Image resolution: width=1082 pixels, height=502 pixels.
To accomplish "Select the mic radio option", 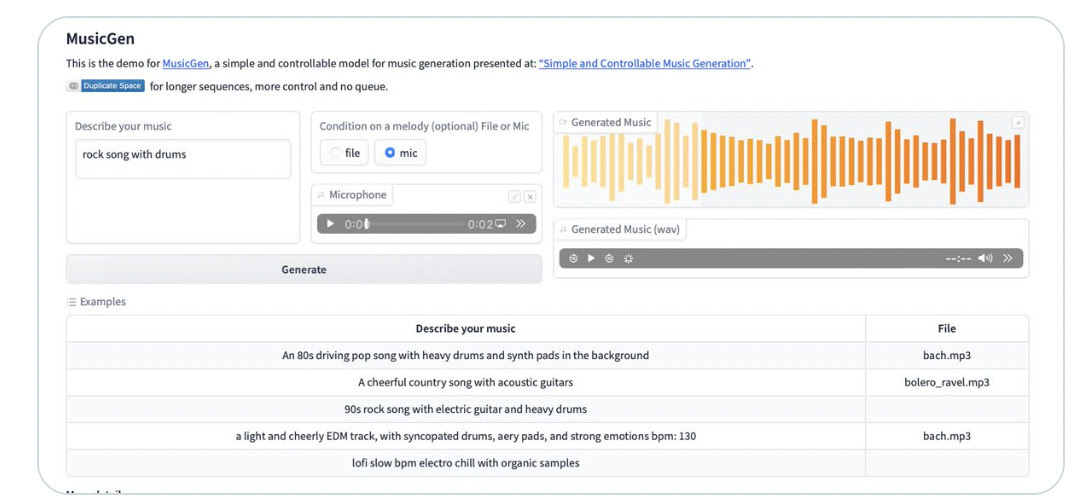I will click(400, 153).
